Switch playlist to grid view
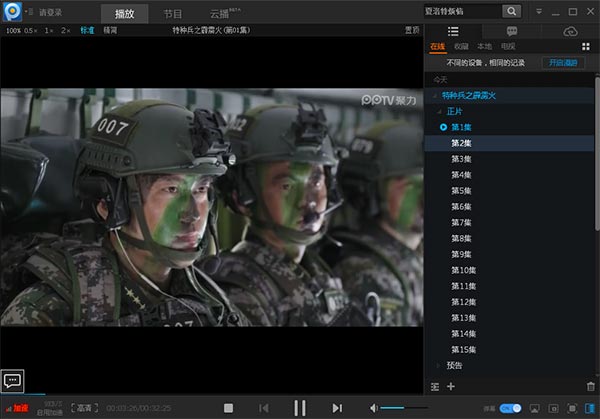 [585, 47]
